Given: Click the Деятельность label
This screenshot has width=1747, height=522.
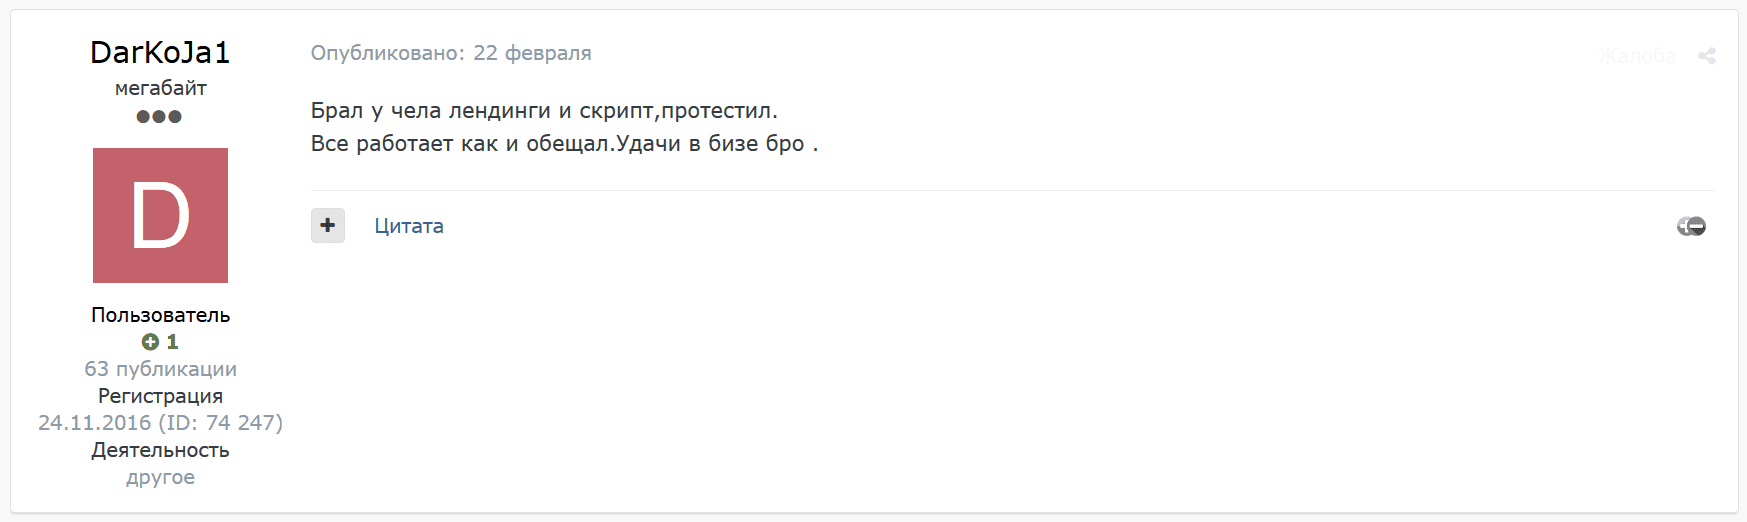Looking at the screenshot, I should [x=160, y=450].
